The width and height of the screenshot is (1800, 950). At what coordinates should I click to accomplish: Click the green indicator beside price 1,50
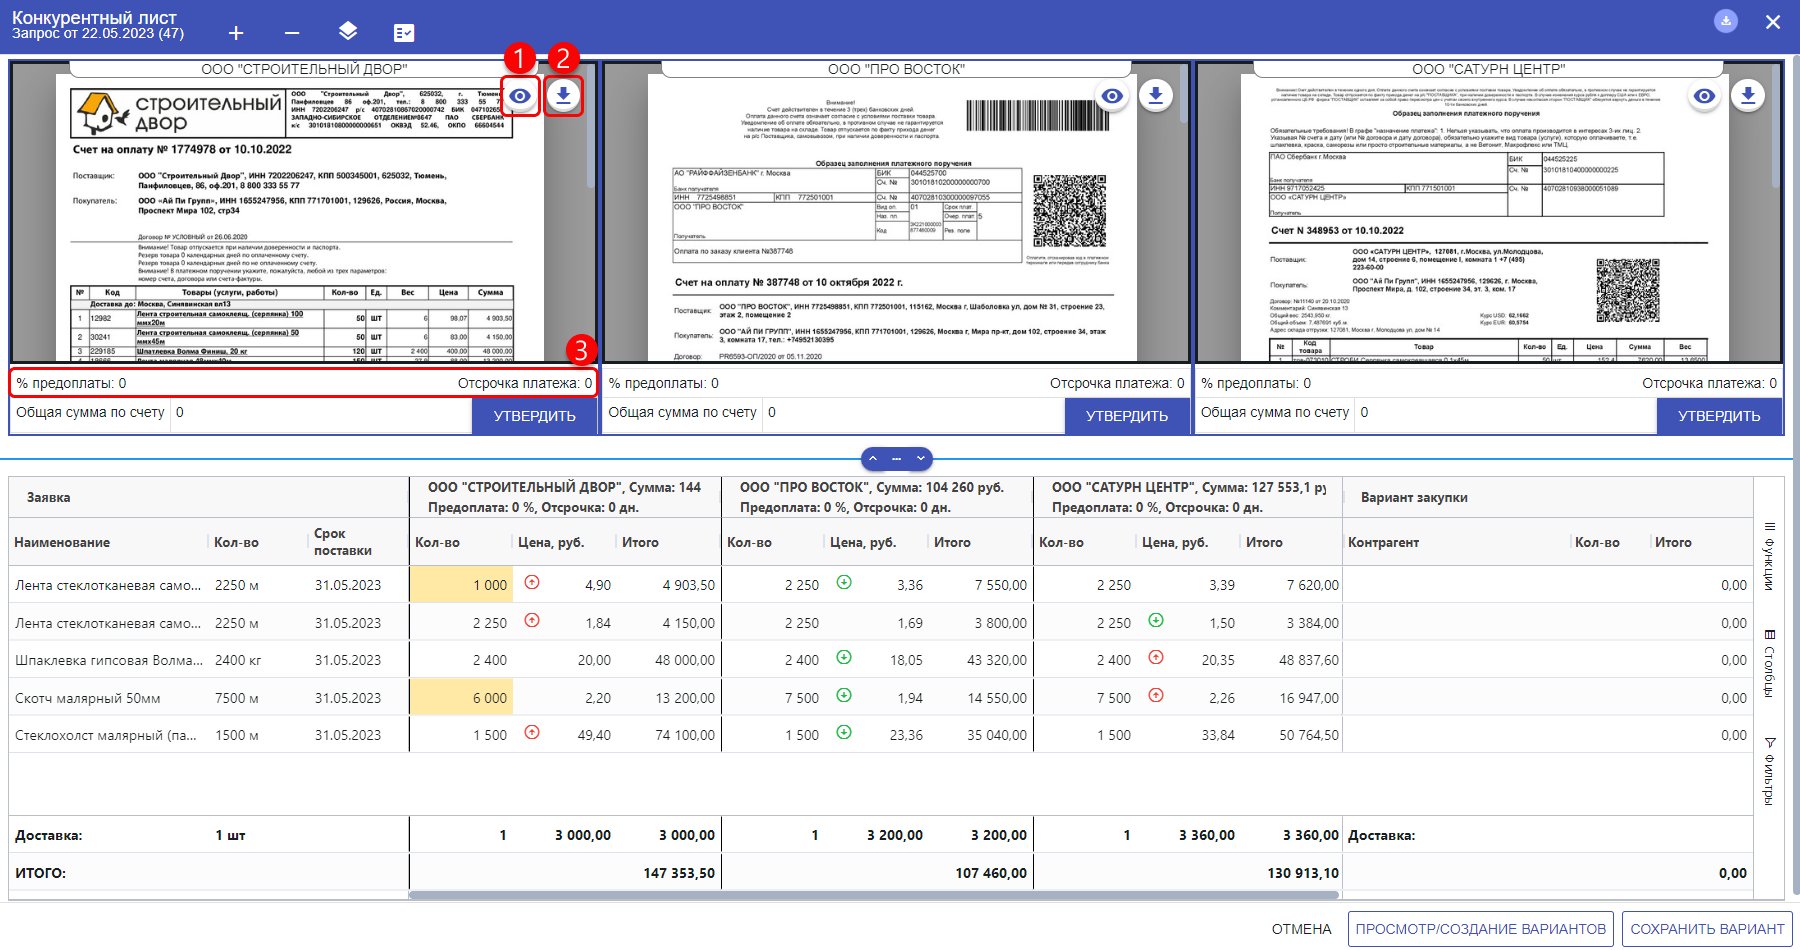pyautogui.click(x=1156, y=620)
